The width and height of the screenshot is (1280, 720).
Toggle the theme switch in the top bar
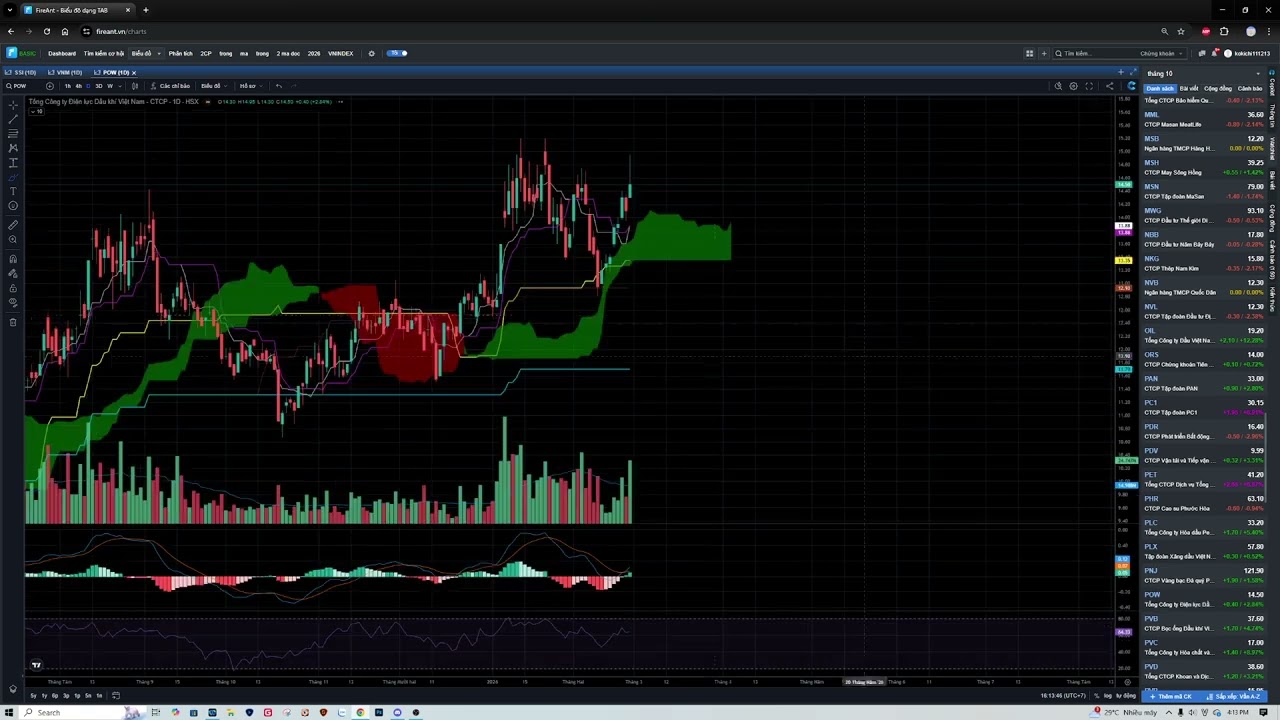(x=397, y=53)
